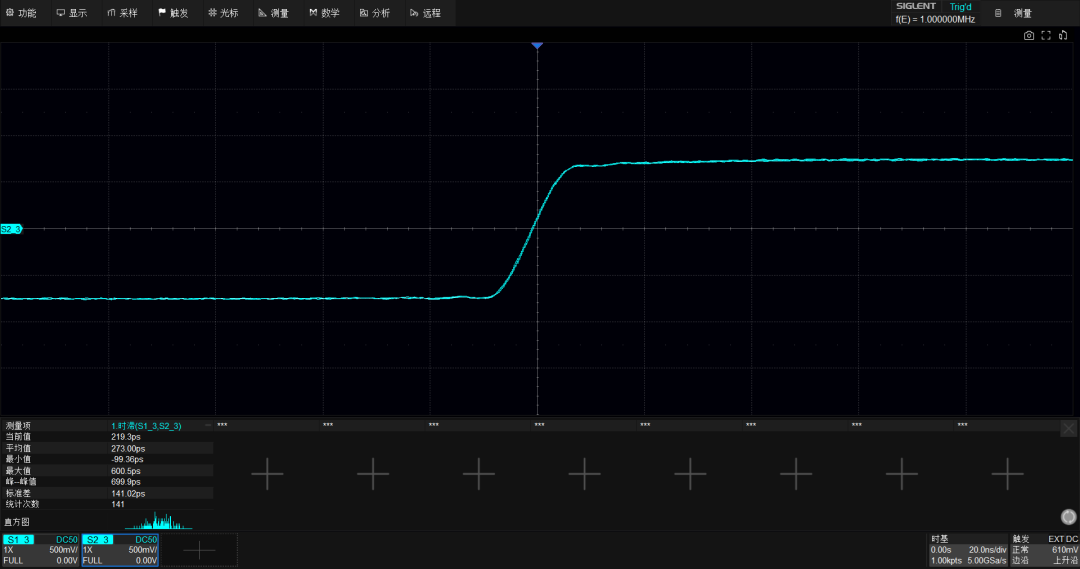
Task: Click the 699.9ps peak-to-peak value
Action: tap(125, 482)
